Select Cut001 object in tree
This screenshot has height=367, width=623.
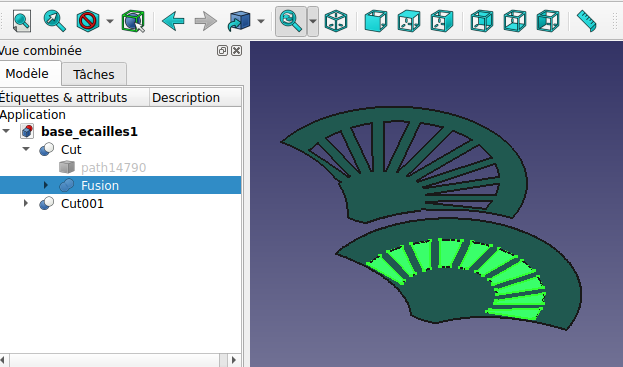[82, 204]
